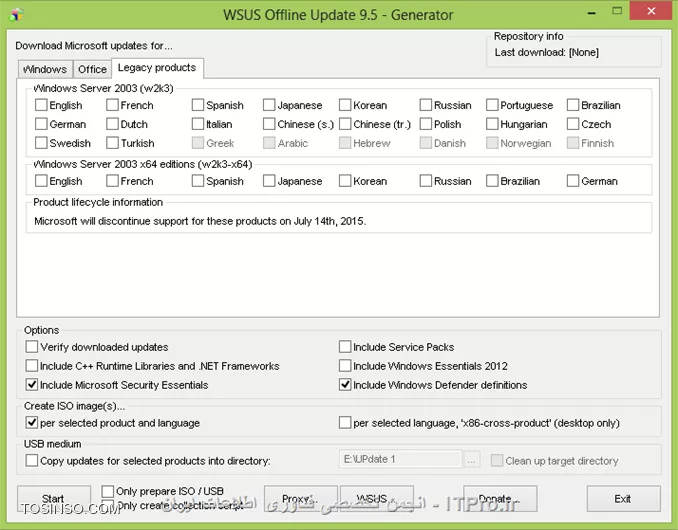The height and width of the screenshot is (530, 678).
Task: Uncheck ISO per selected product and language
Action: tap(32, 422)
